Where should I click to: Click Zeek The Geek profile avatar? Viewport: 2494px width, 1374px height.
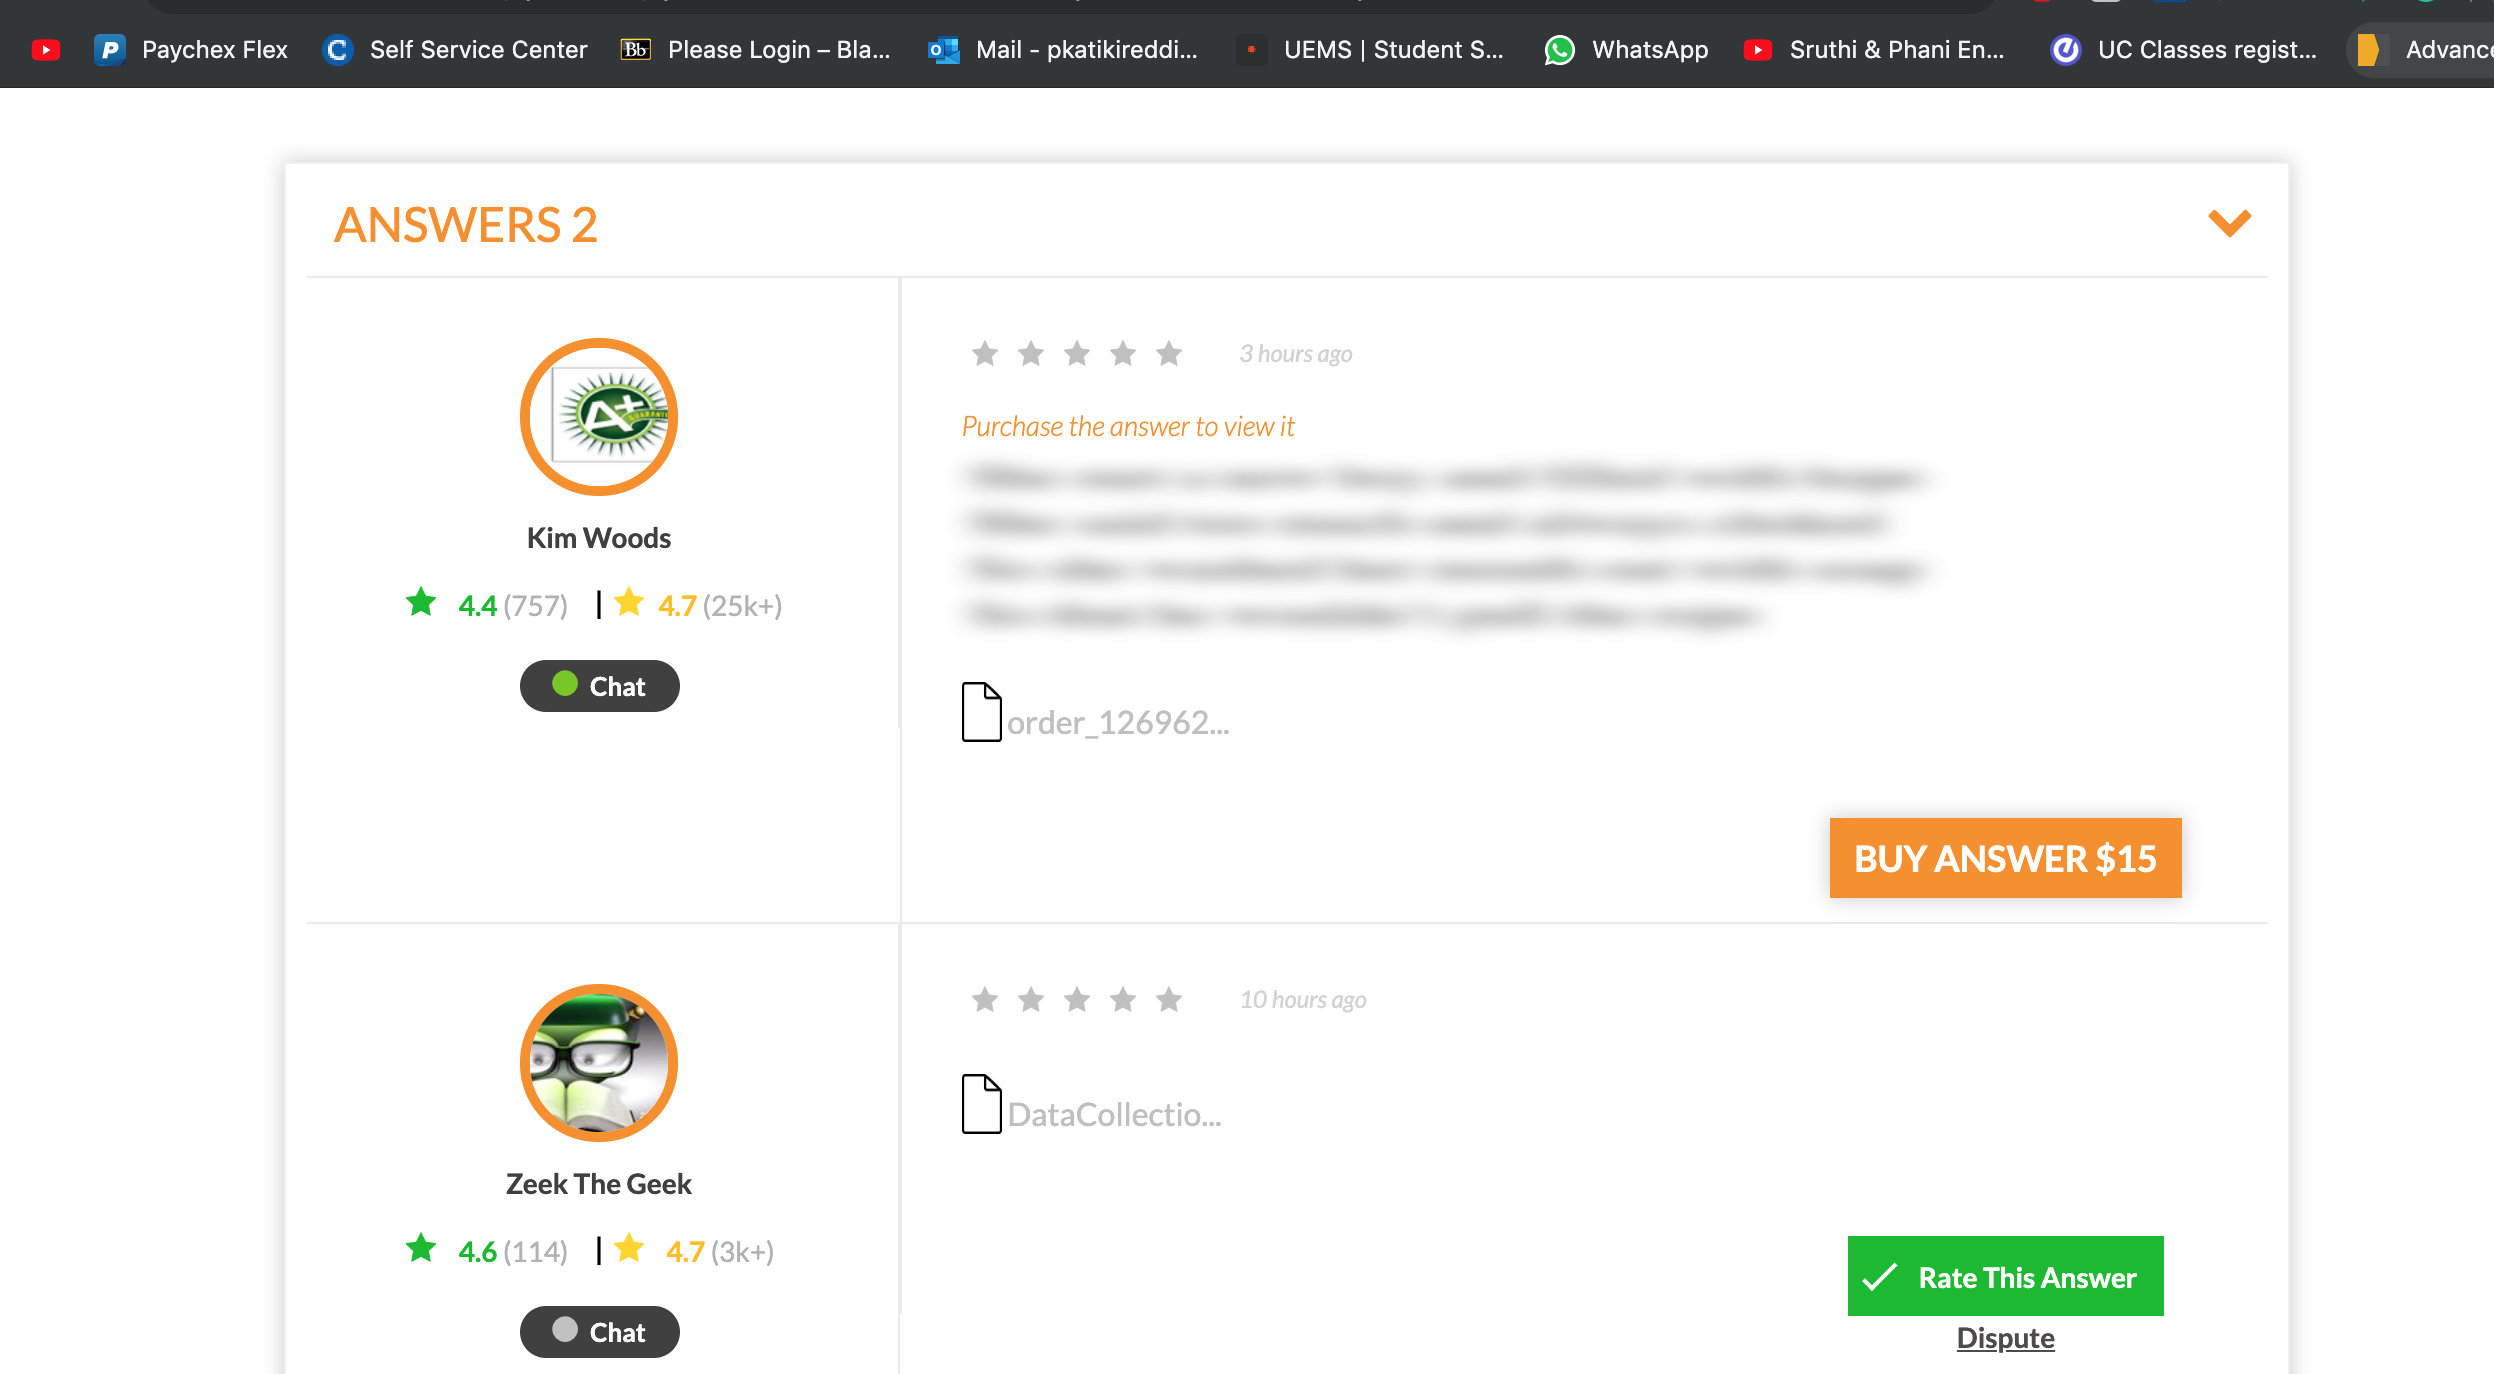(598, 1062)
